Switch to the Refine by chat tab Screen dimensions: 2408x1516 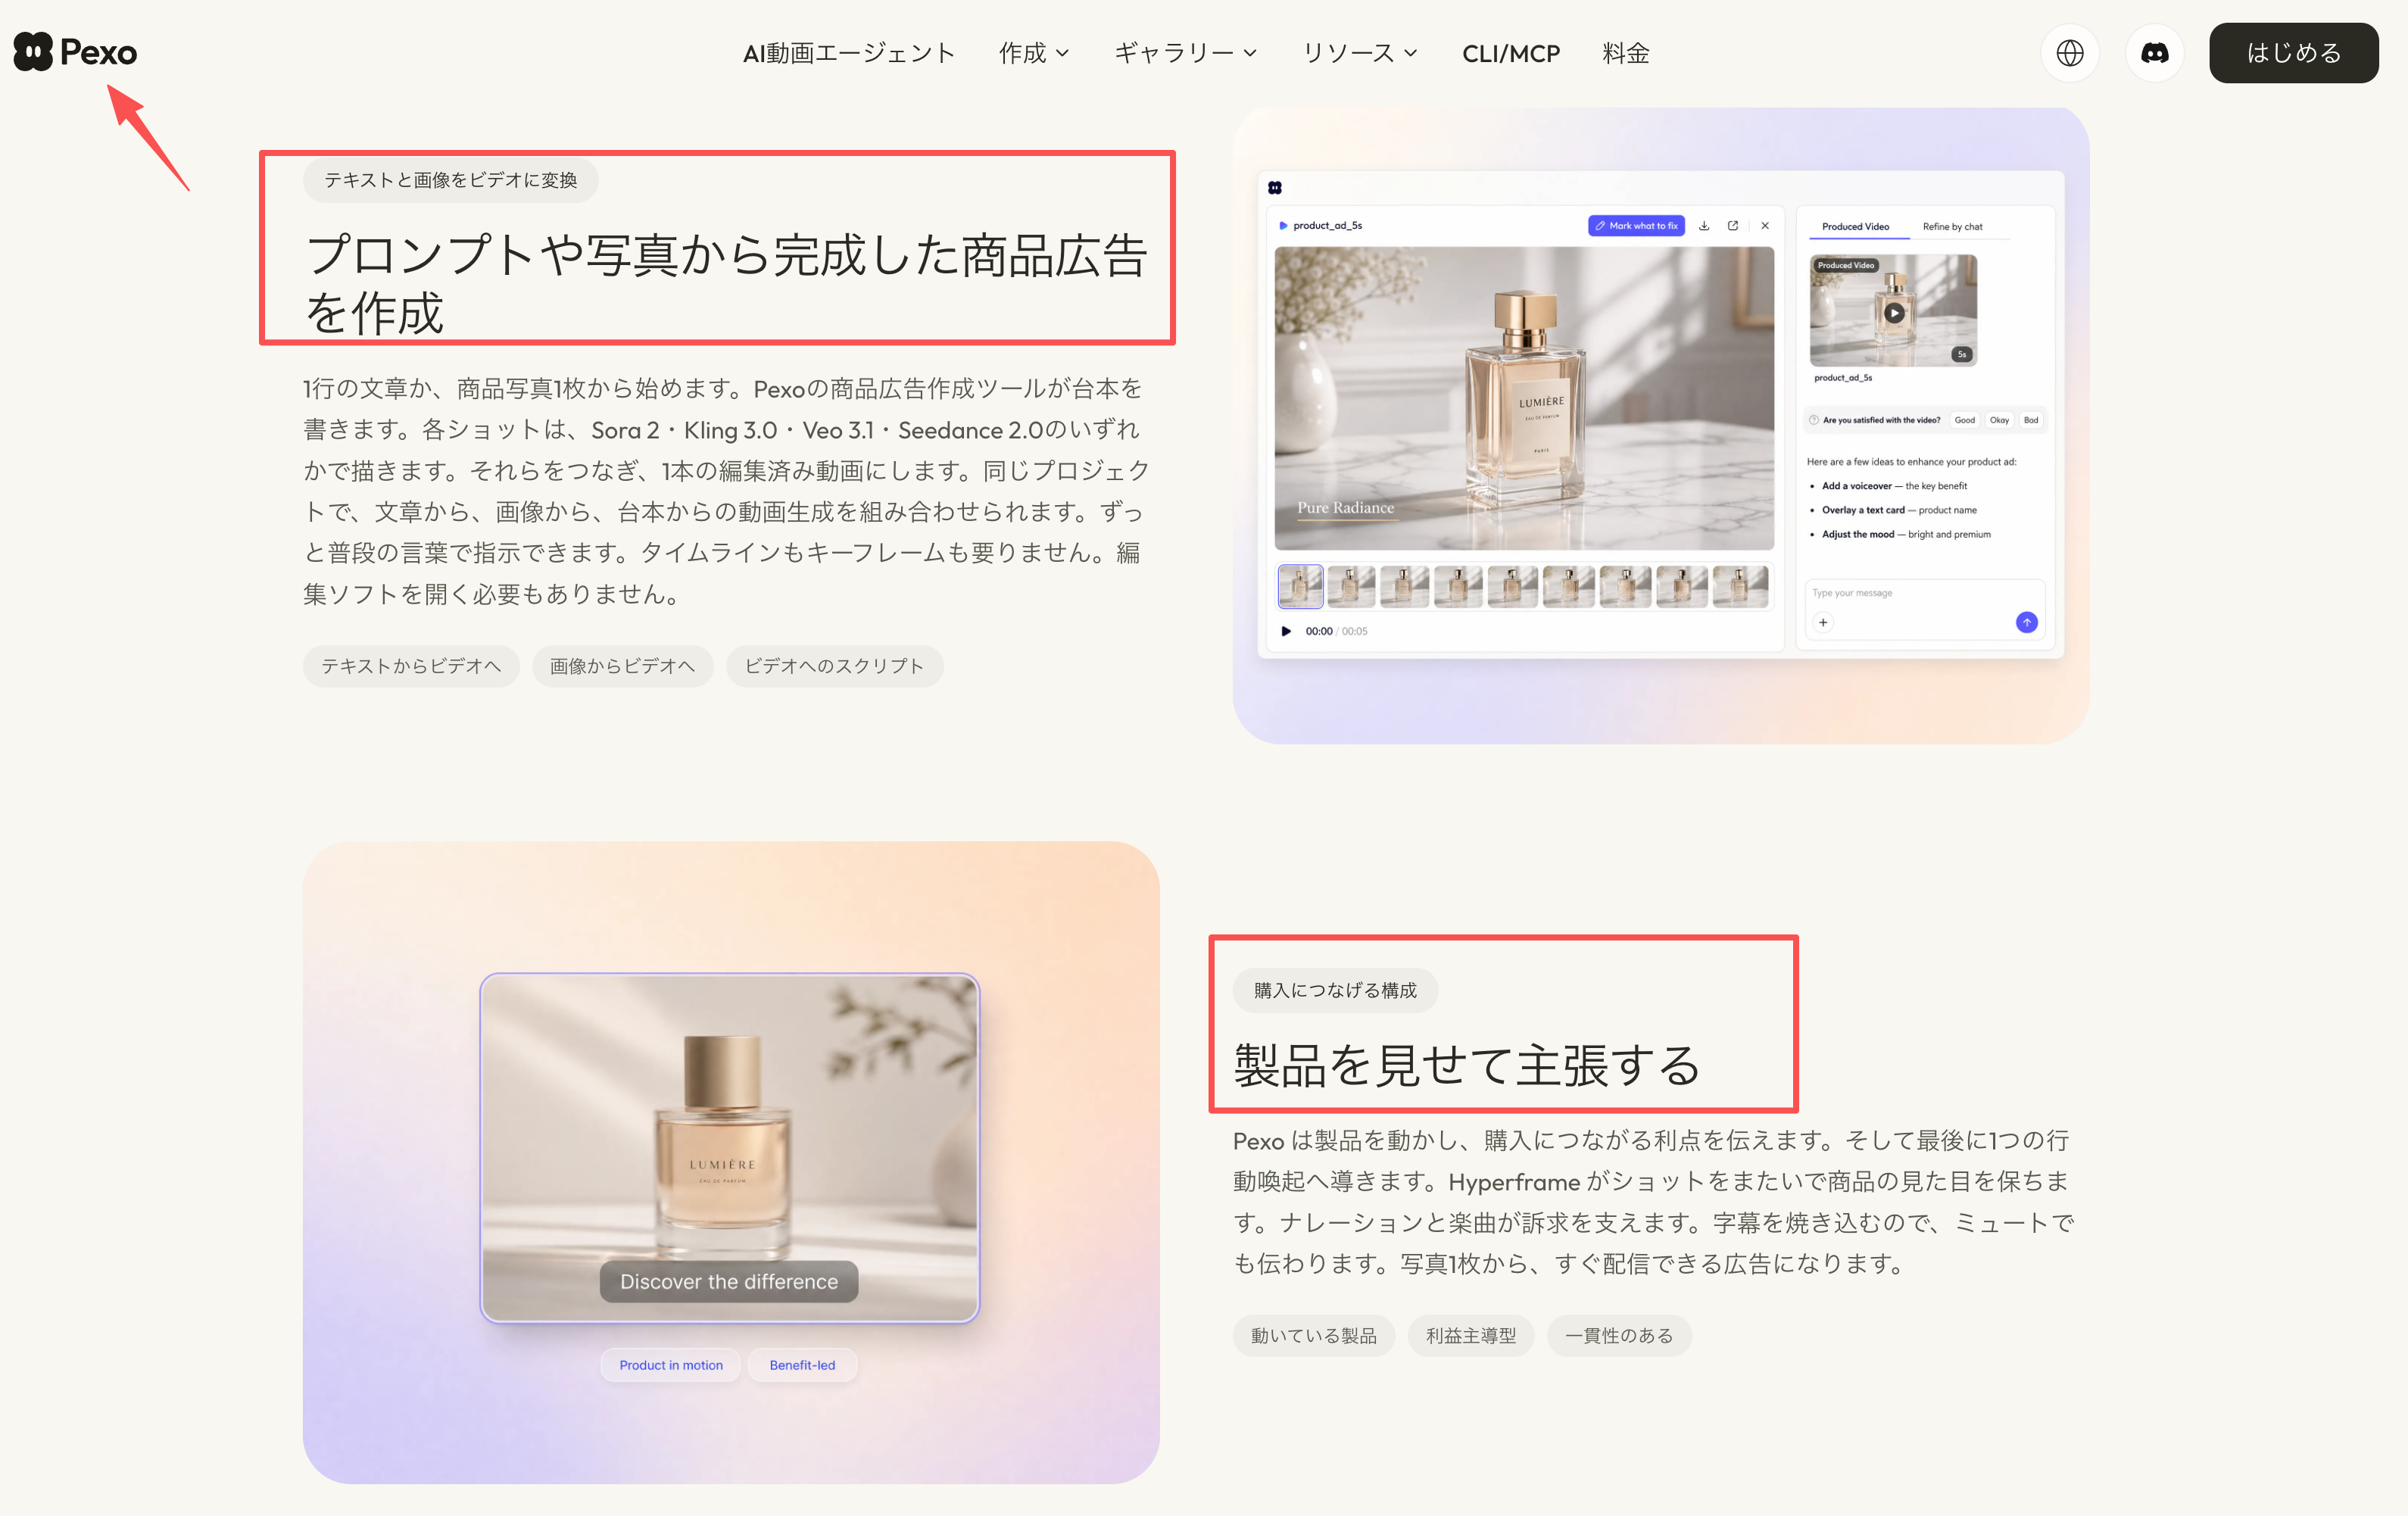pos(1952,227)
